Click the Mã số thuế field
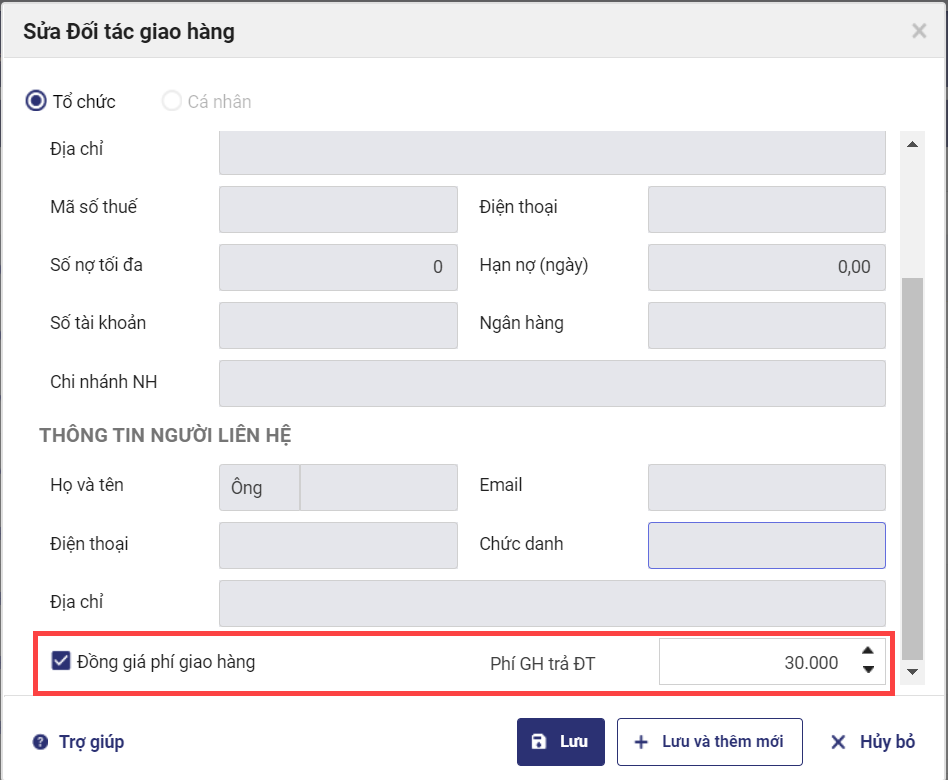This screenshot has height=780, width=948. (338, 209)
